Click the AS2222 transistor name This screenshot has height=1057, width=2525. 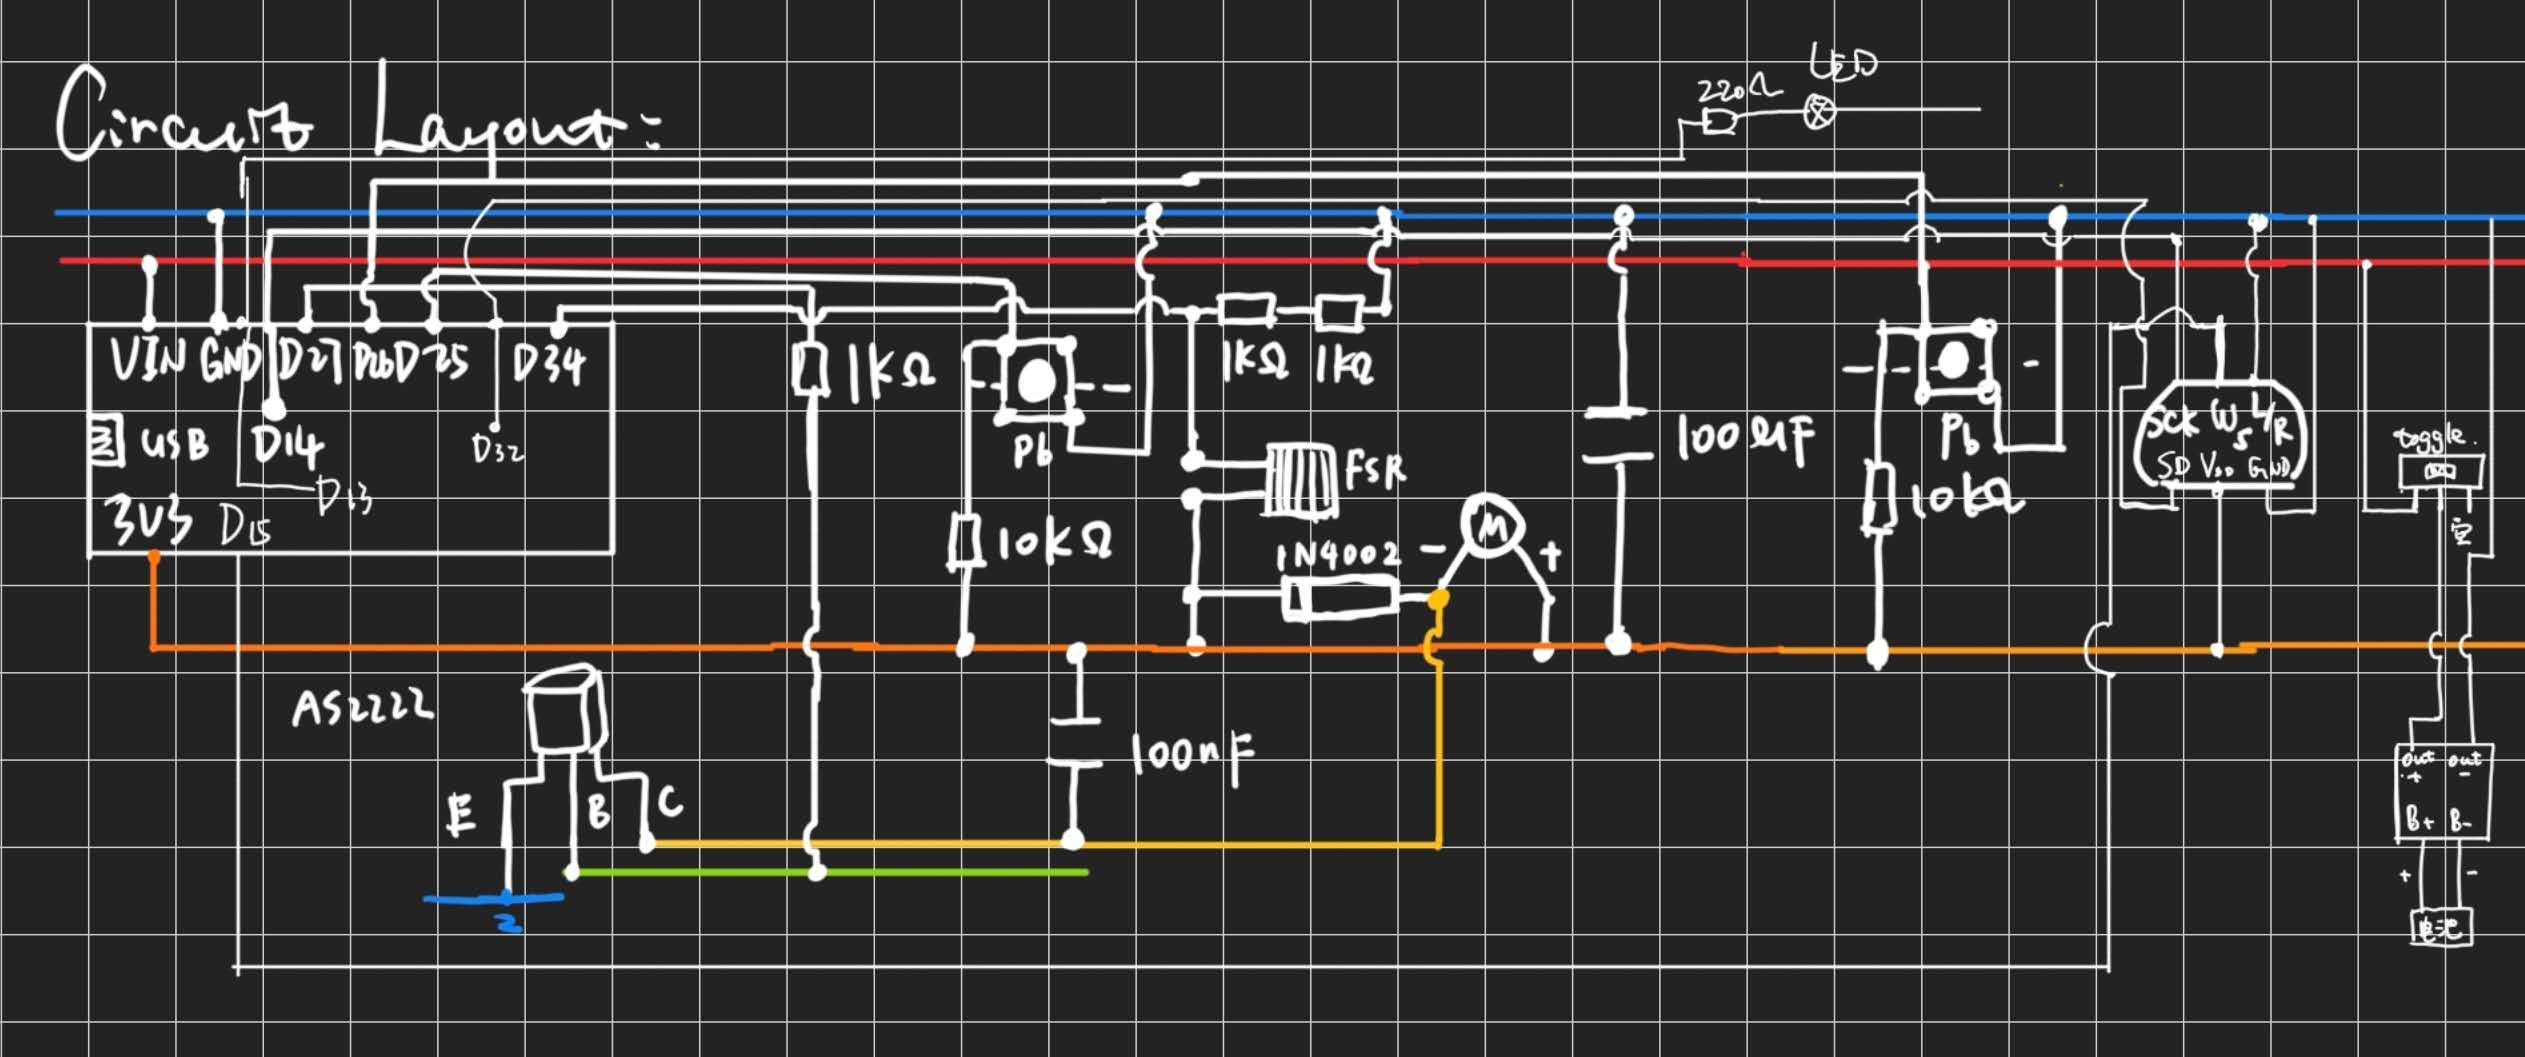pos(362,708)
